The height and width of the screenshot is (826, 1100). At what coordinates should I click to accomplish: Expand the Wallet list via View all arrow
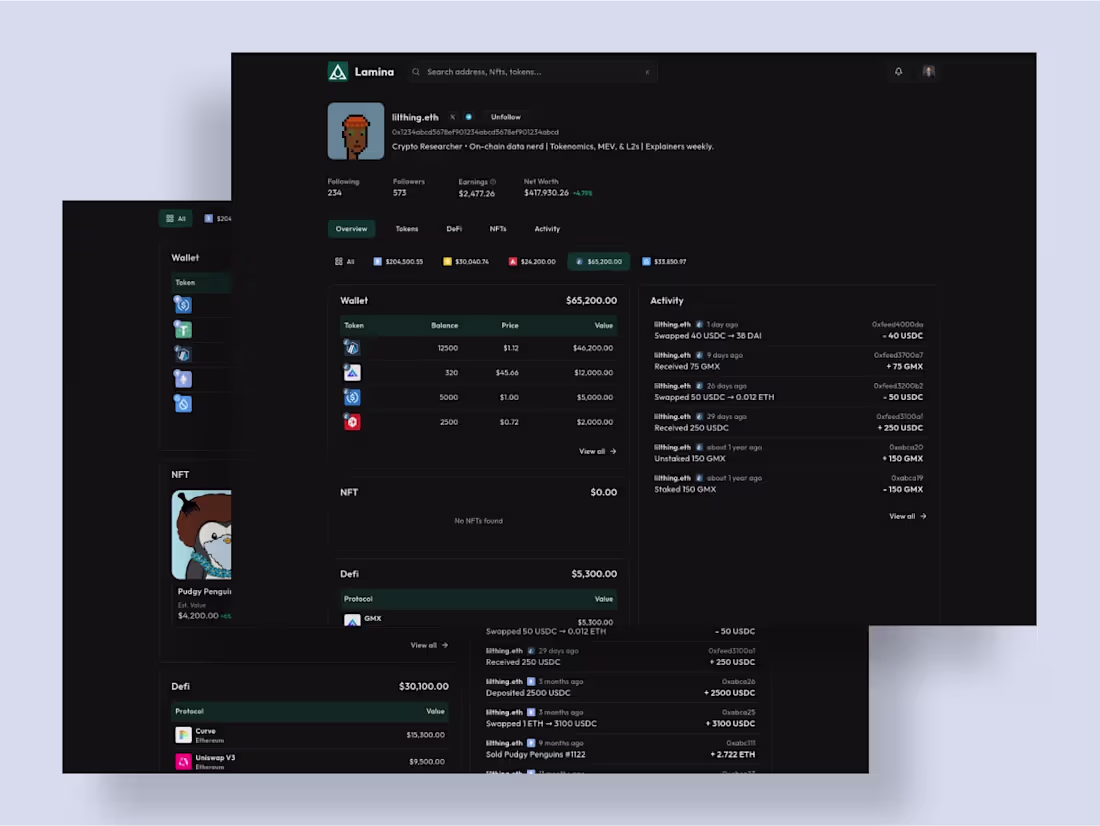pyautogui.click(x=597, y=451)
